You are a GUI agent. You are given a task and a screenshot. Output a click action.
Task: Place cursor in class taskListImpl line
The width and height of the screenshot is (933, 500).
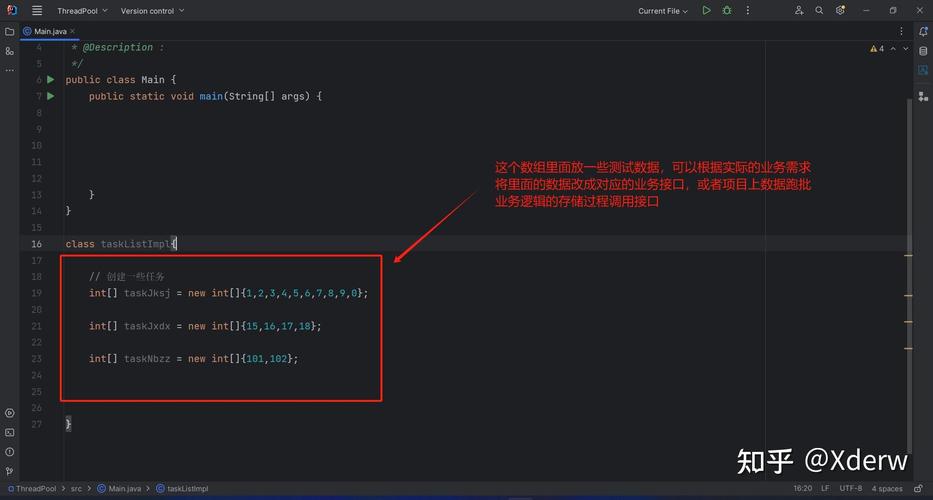(121, 243)
